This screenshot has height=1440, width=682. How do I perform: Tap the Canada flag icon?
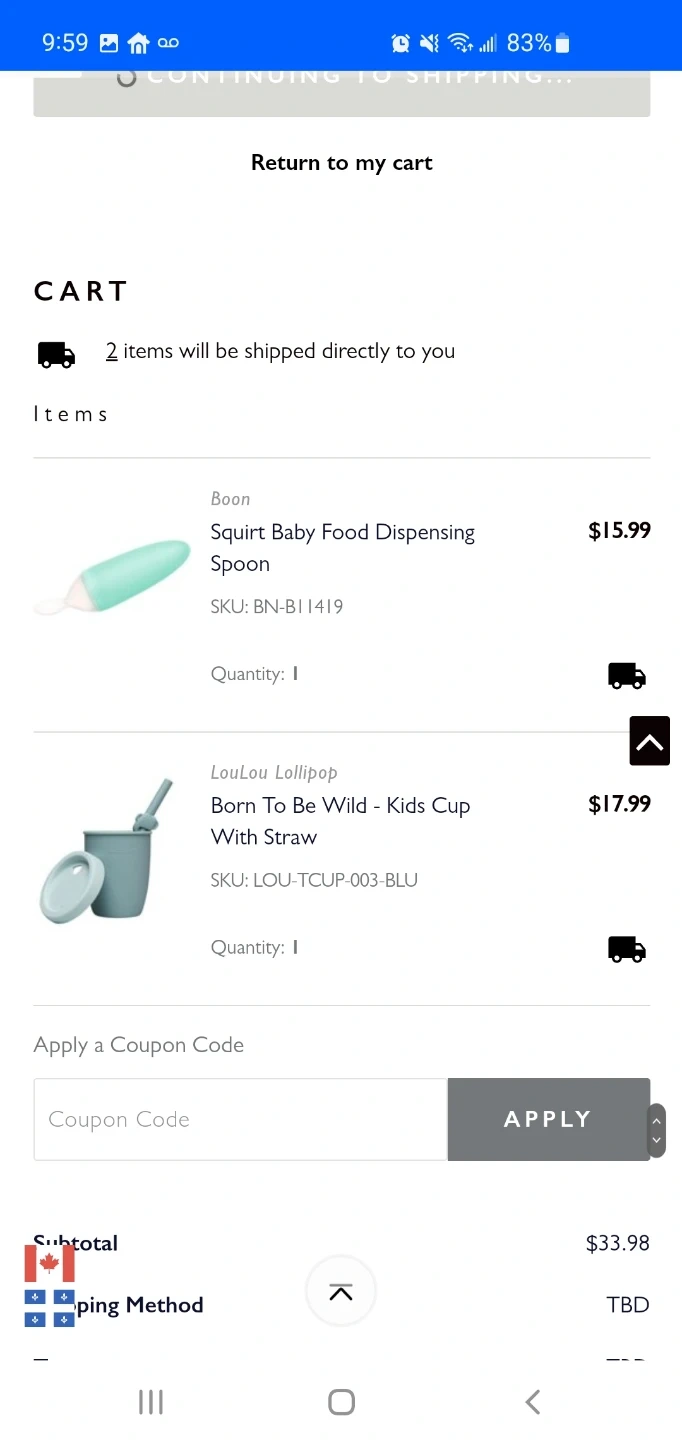pos(49,1263)
